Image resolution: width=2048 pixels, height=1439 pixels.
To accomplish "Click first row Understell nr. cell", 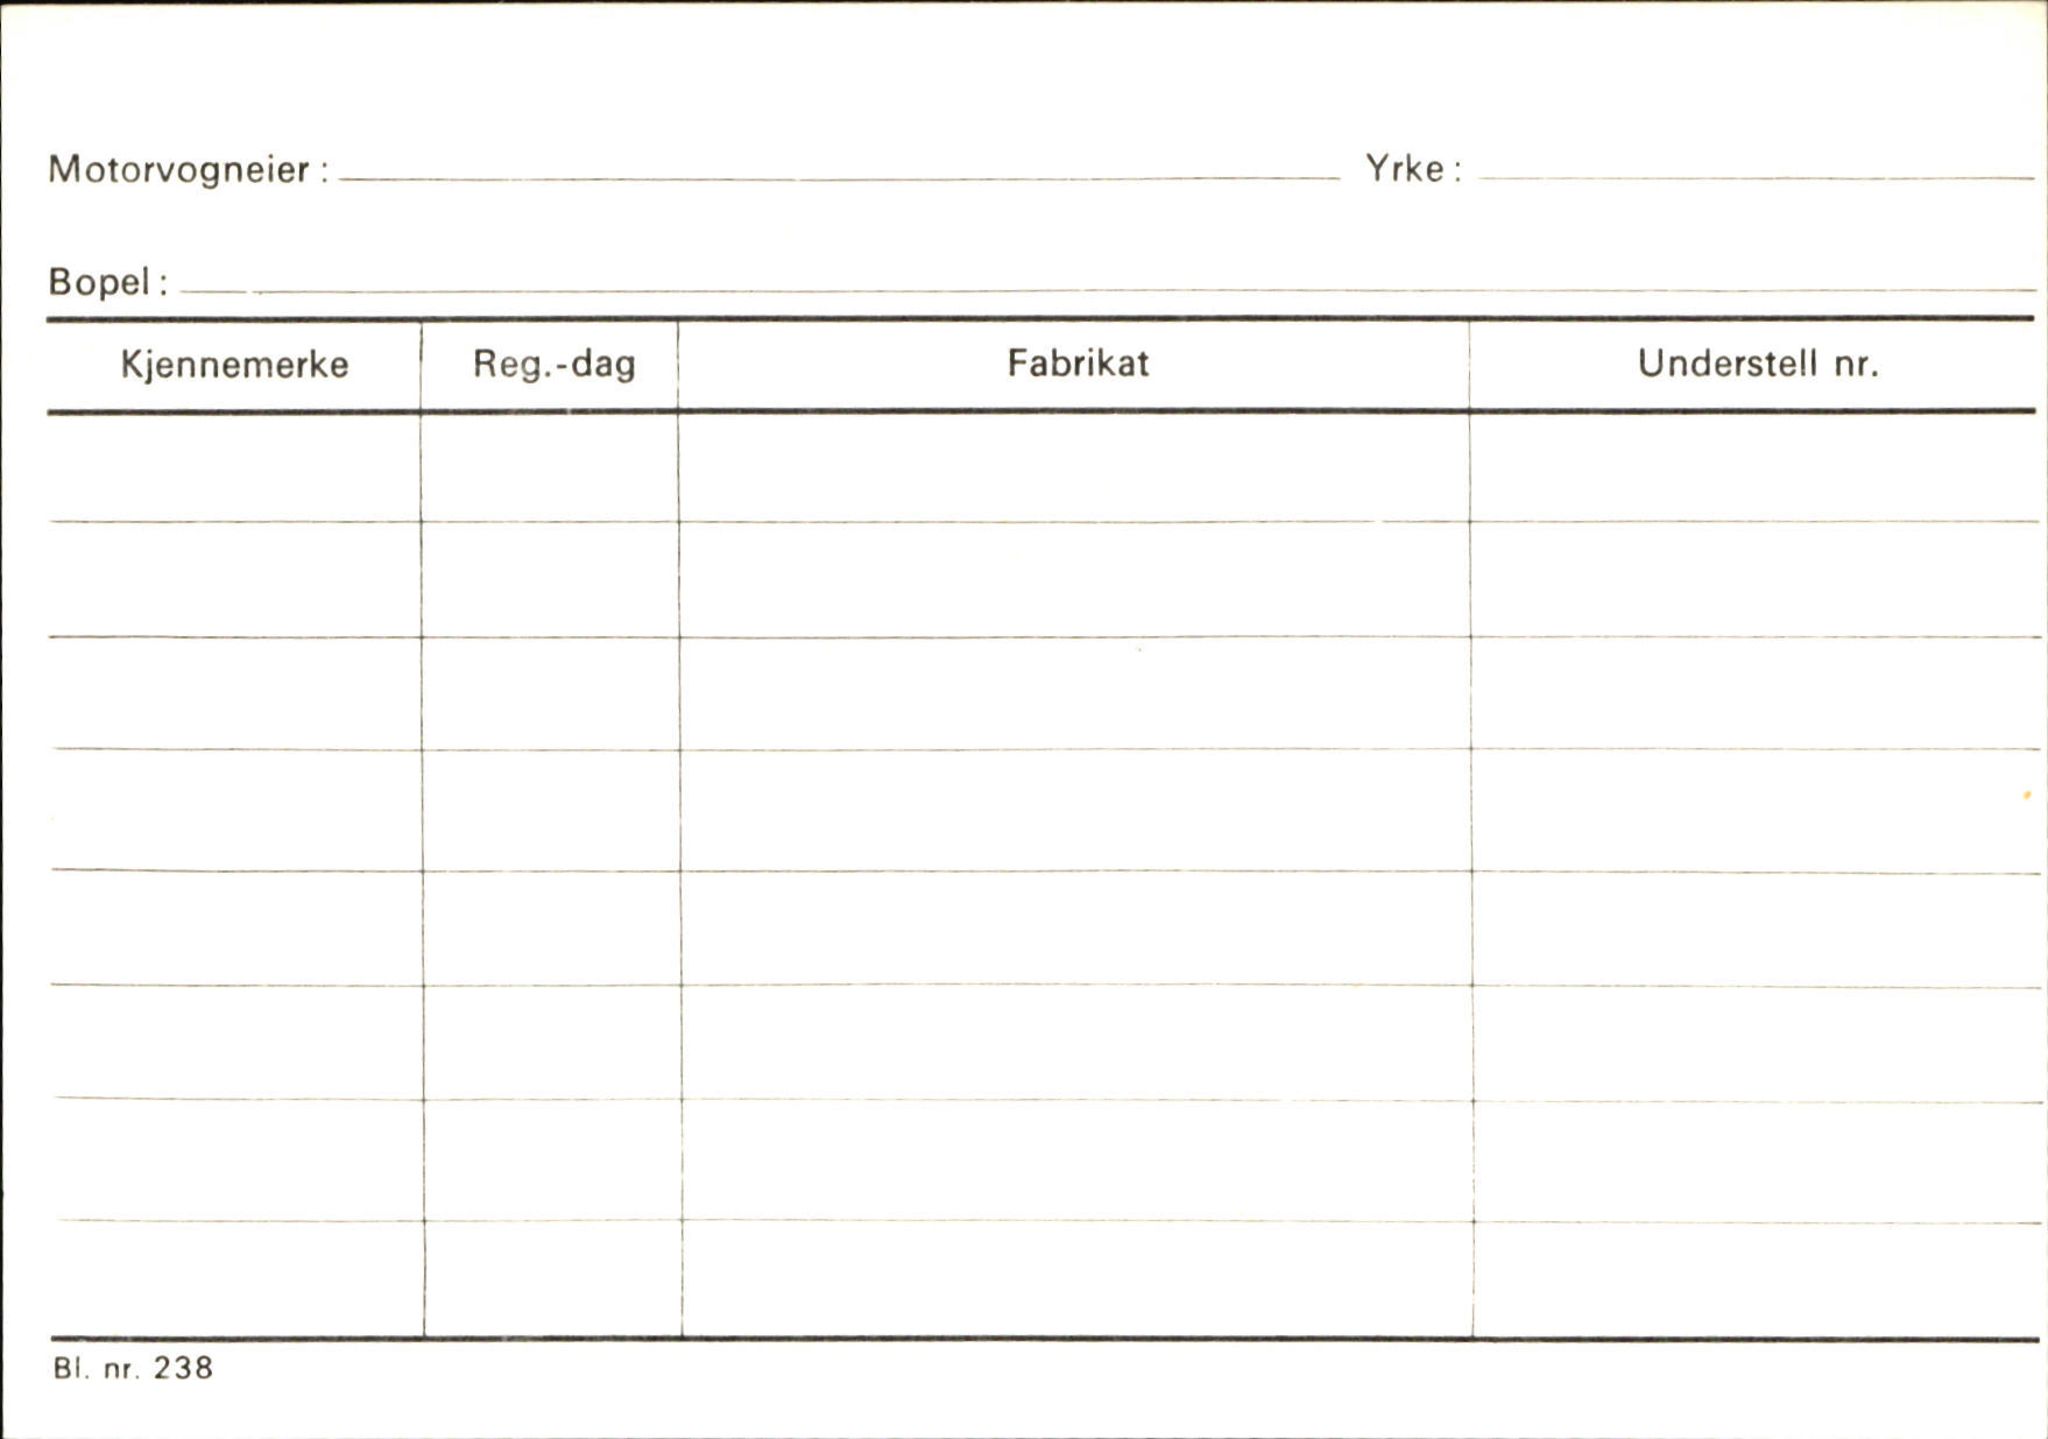I will pos(1754,467).
